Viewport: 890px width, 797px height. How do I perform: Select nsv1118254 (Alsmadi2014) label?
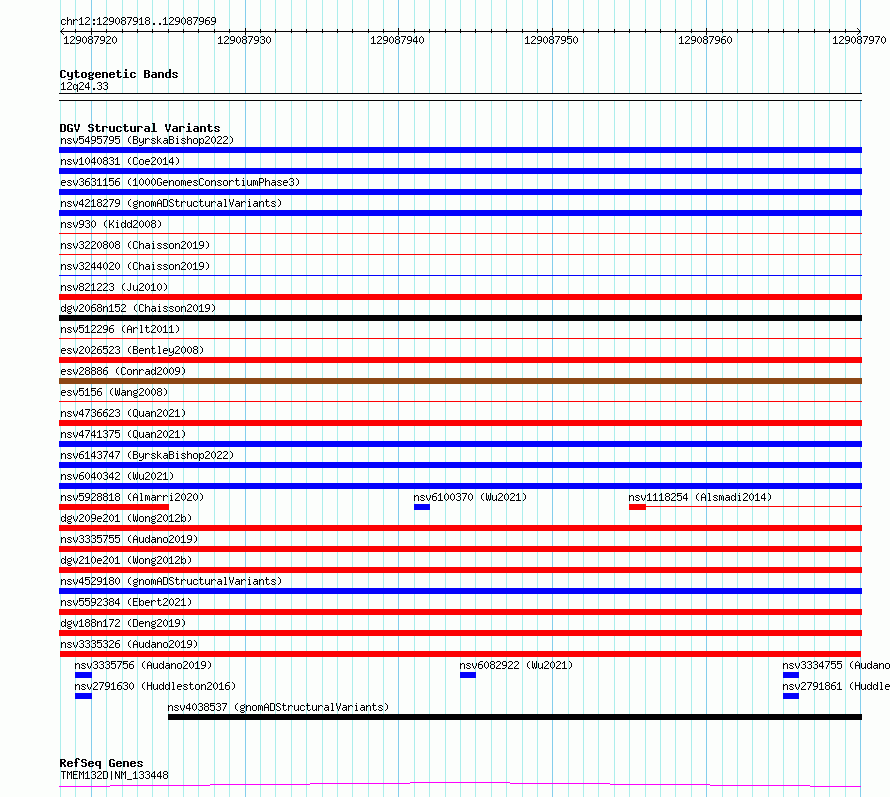[x=700, y=497]
